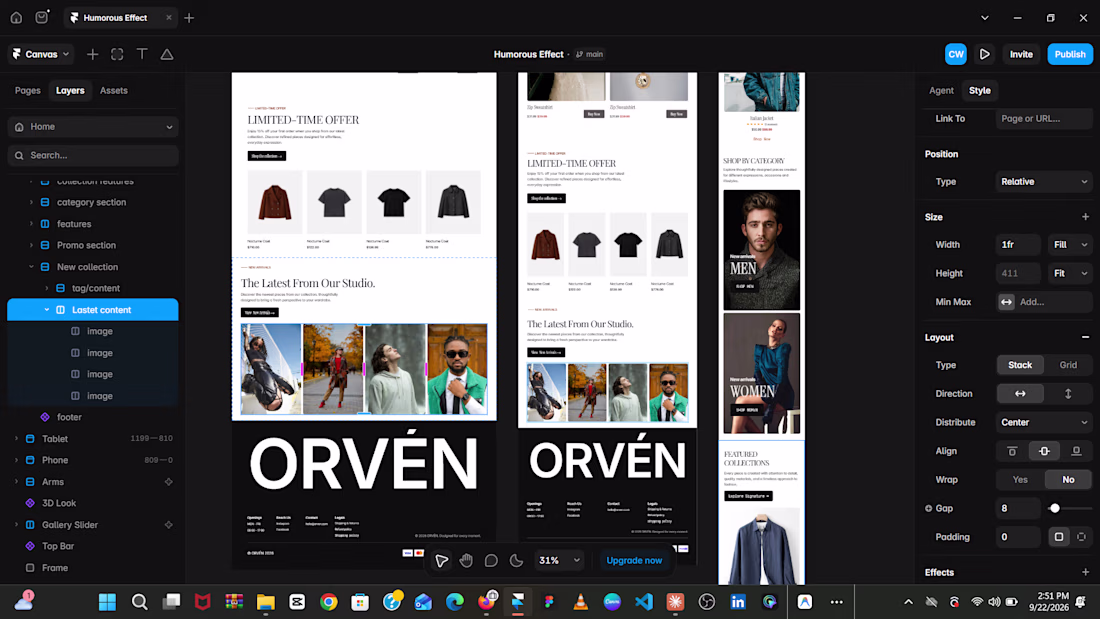Align items to center

1044,451
